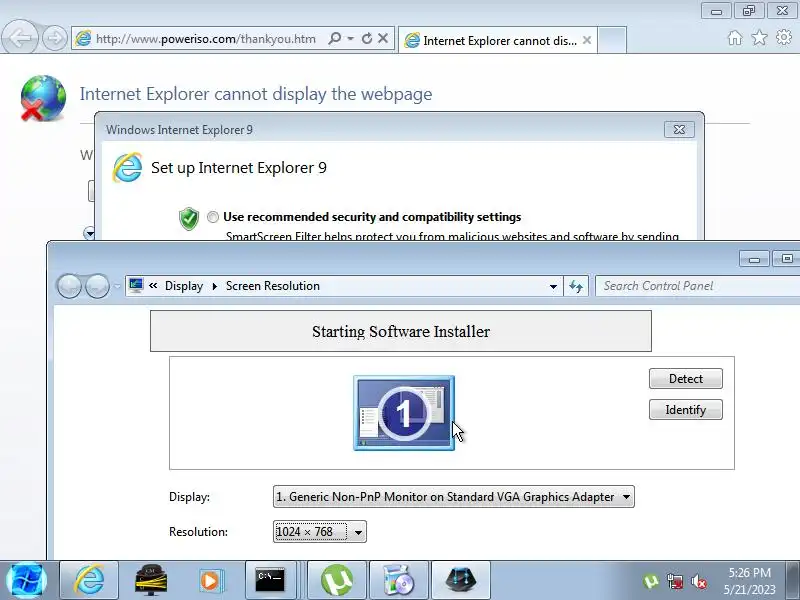800x600 pixels.
Task: Click the Search Control Panel field
Action: [697, 286]
